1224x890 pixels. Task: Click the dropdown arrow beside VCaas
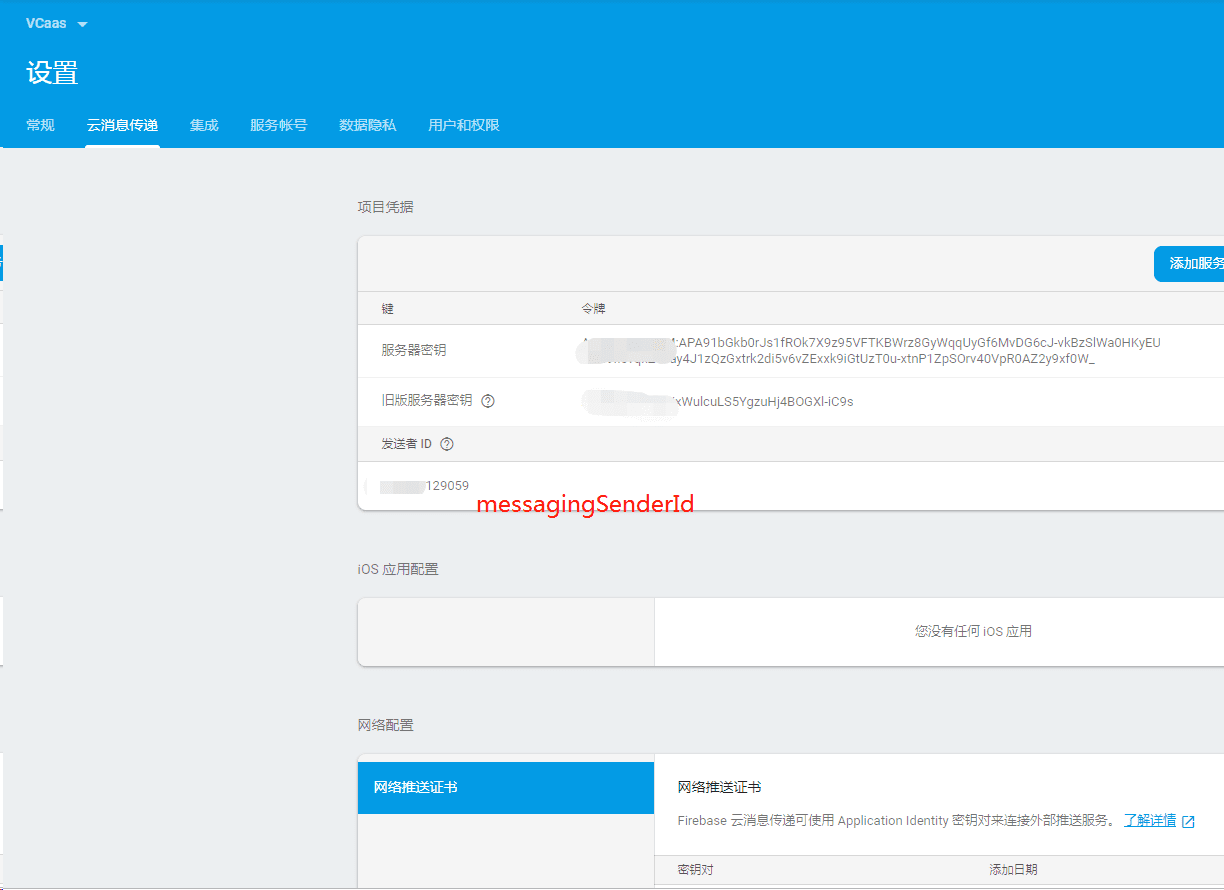[82, 23]
